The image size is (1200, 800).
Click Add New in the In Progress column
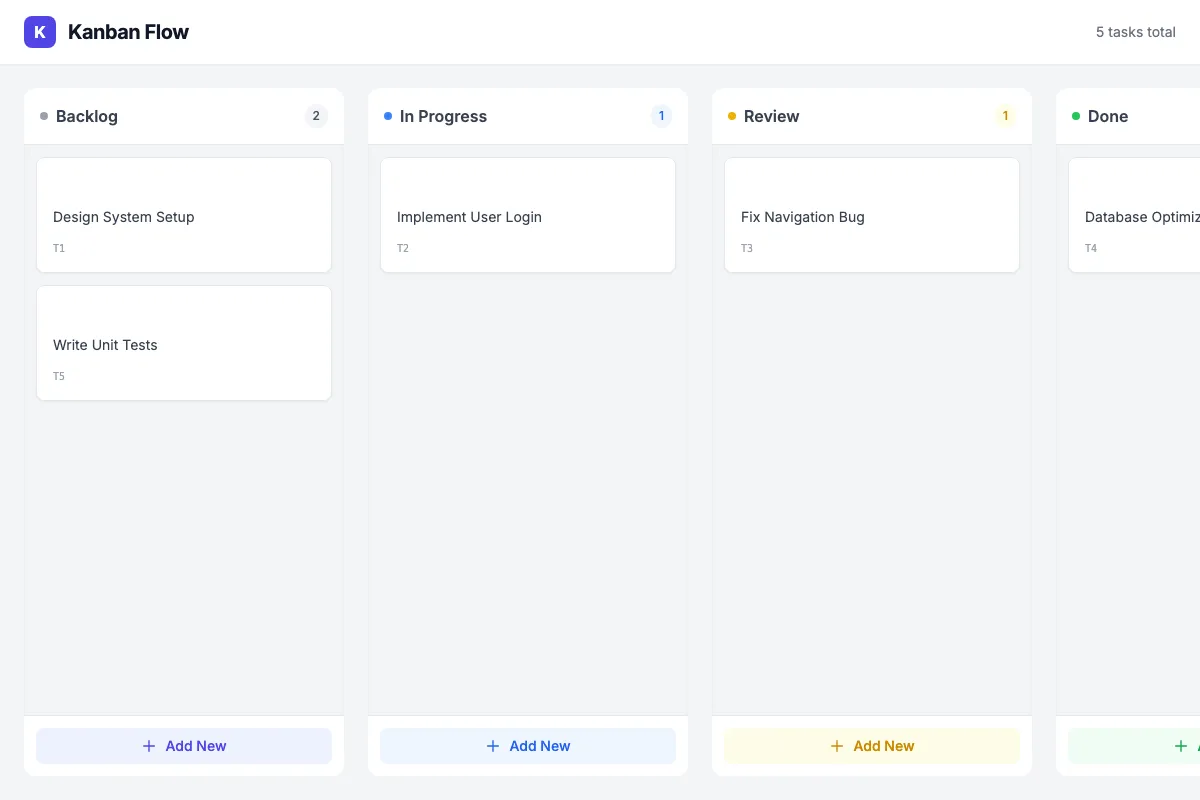tap(528, 746)
